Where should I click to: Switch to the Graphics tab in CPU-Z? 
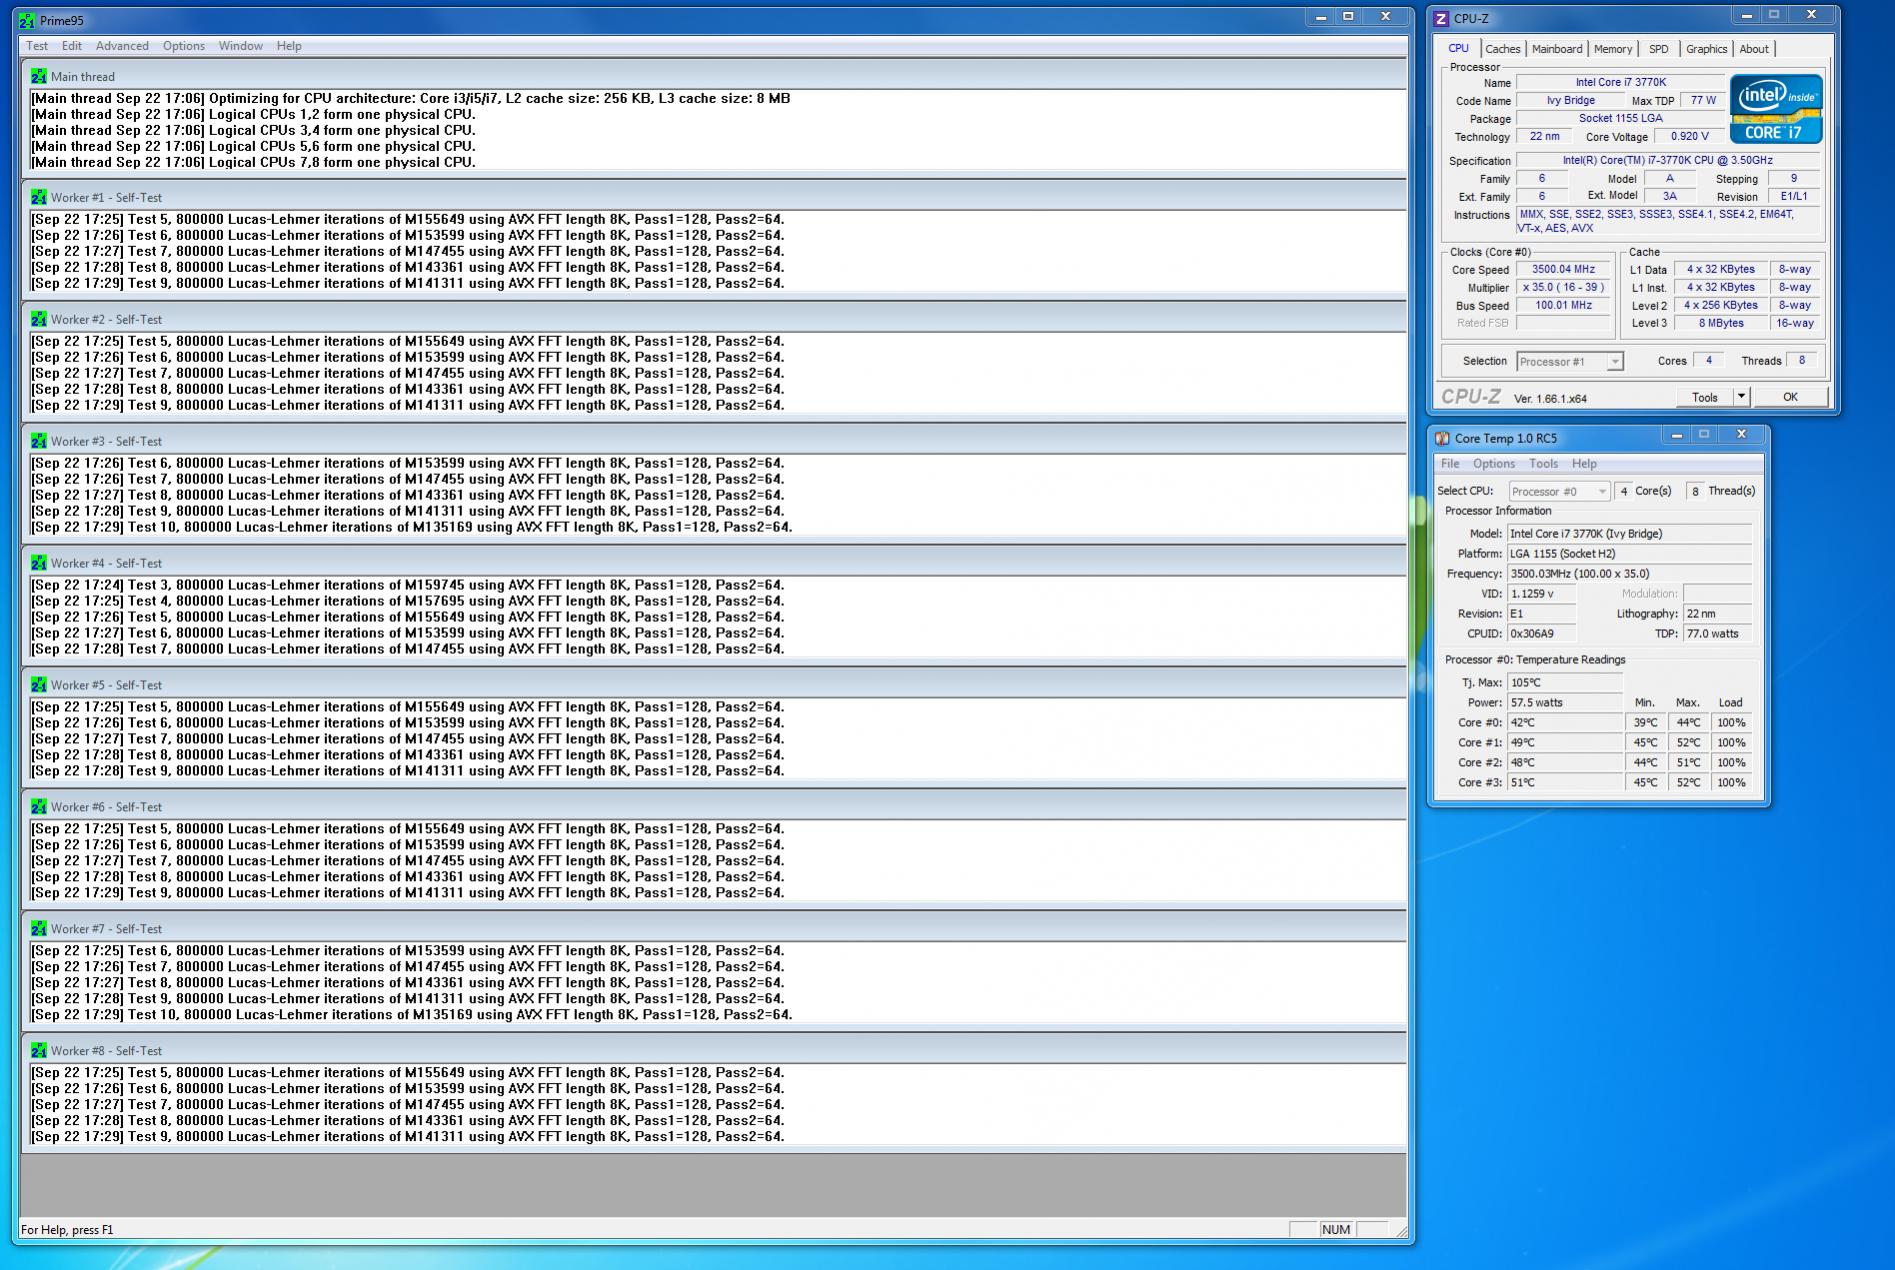click(1706, 49)
